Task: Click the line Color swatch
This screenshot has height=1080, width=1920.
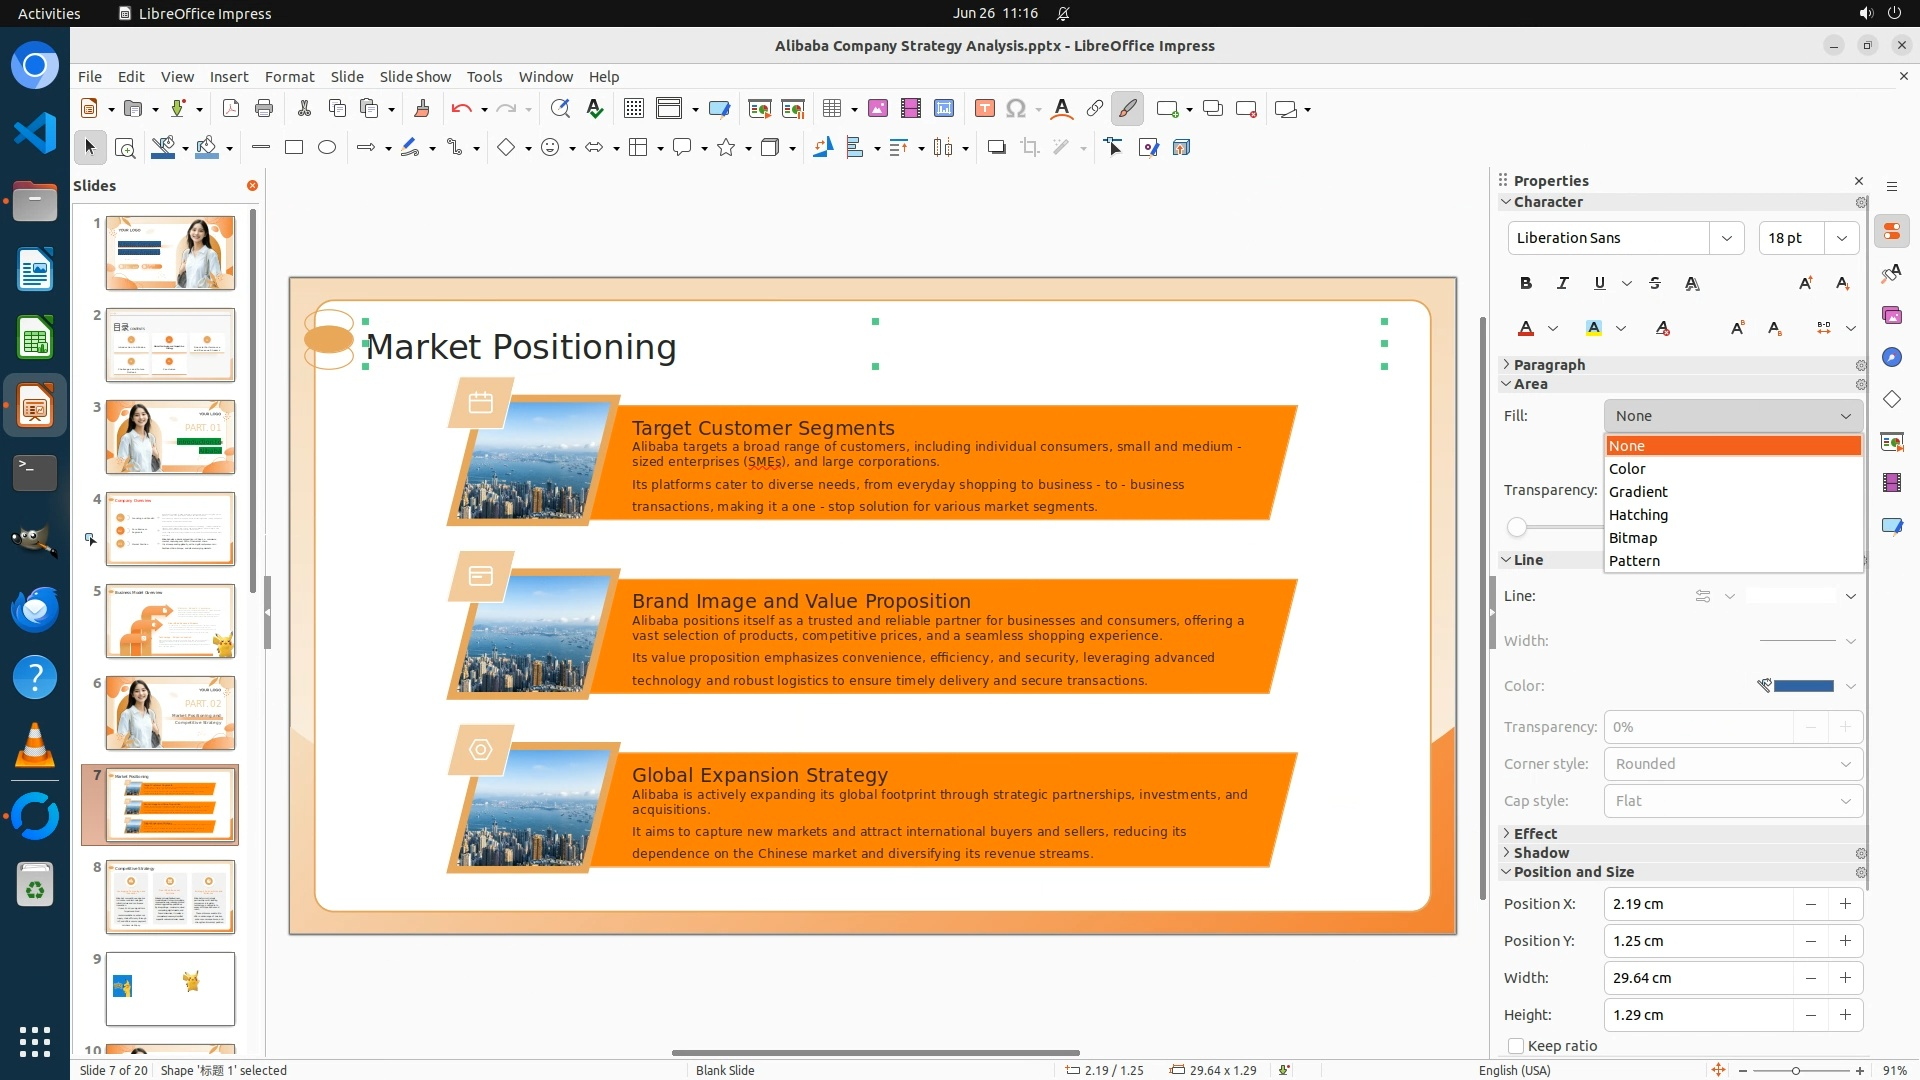Action: pyautogui.click(x=1803, y=686)
